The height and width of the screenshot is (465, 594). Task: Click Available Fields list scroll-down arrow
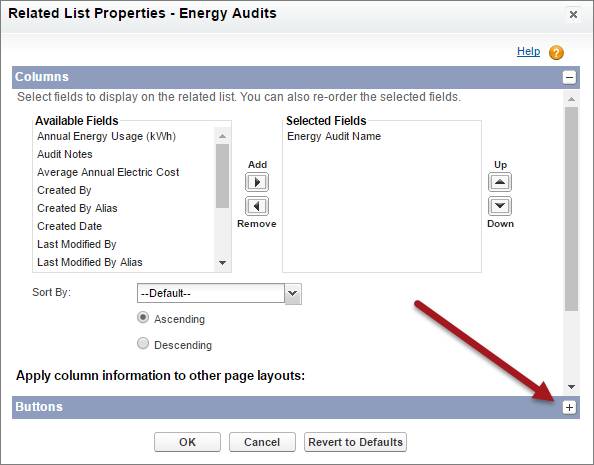pyautogui.click(x=223, y=263)
